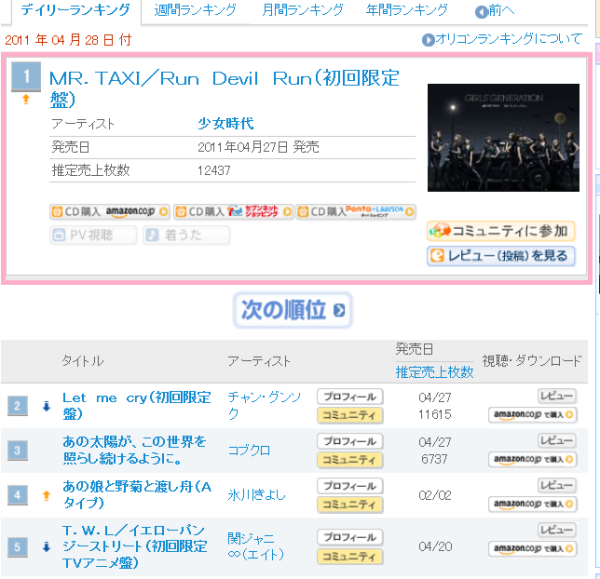600x579 pixels.
Task: Go to previous page with 前へ
Action: (496, 12)
